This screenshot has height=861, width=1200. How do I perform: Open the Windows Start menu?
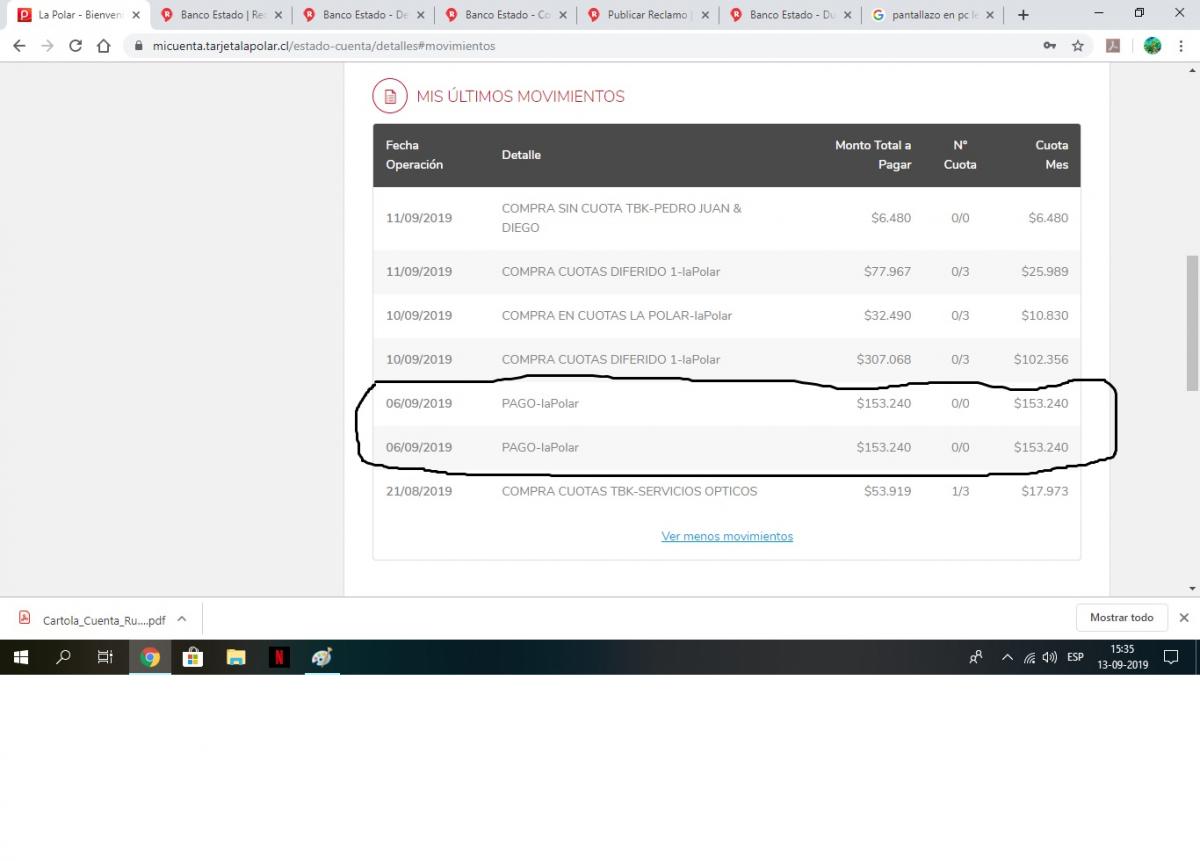[21, 657]
